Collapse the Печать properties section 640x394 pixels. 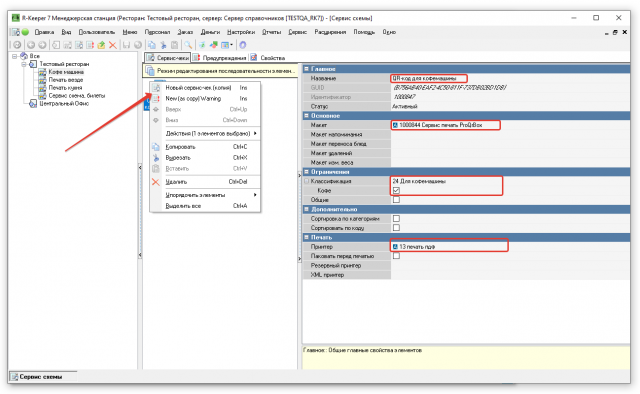point(307,237)
